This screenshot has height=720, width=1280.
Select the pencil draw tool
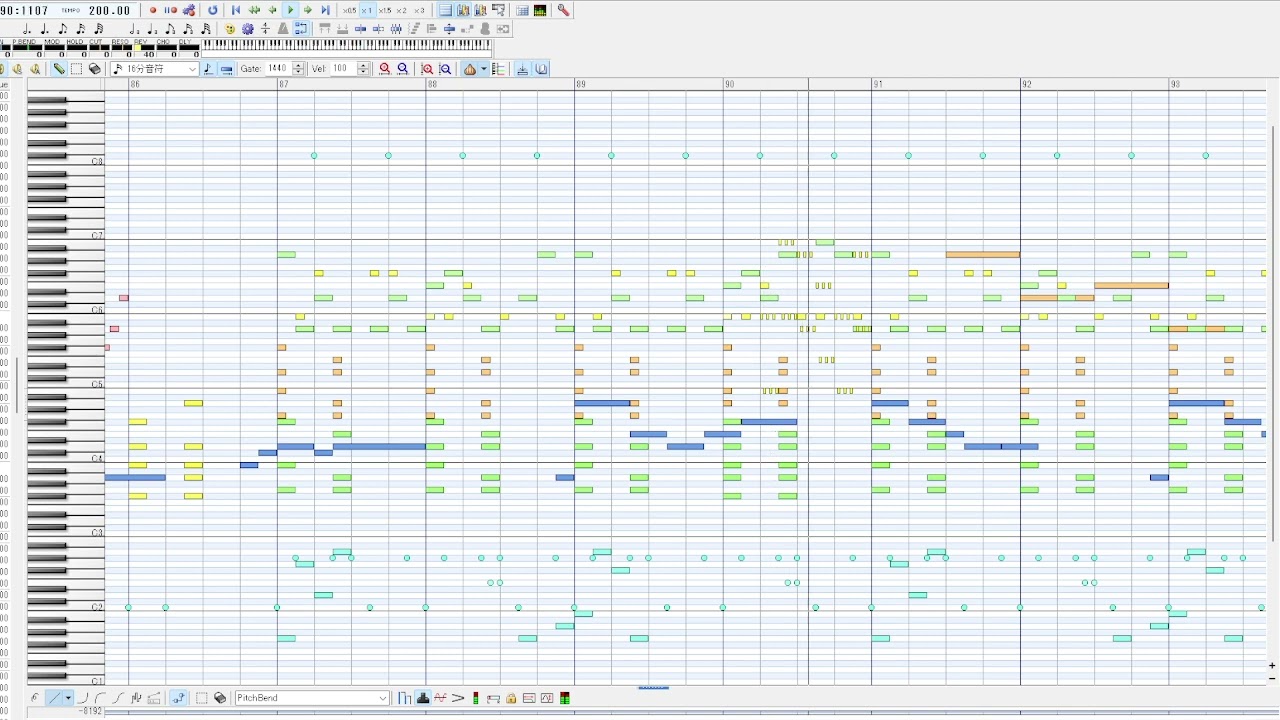coord(59,69)
